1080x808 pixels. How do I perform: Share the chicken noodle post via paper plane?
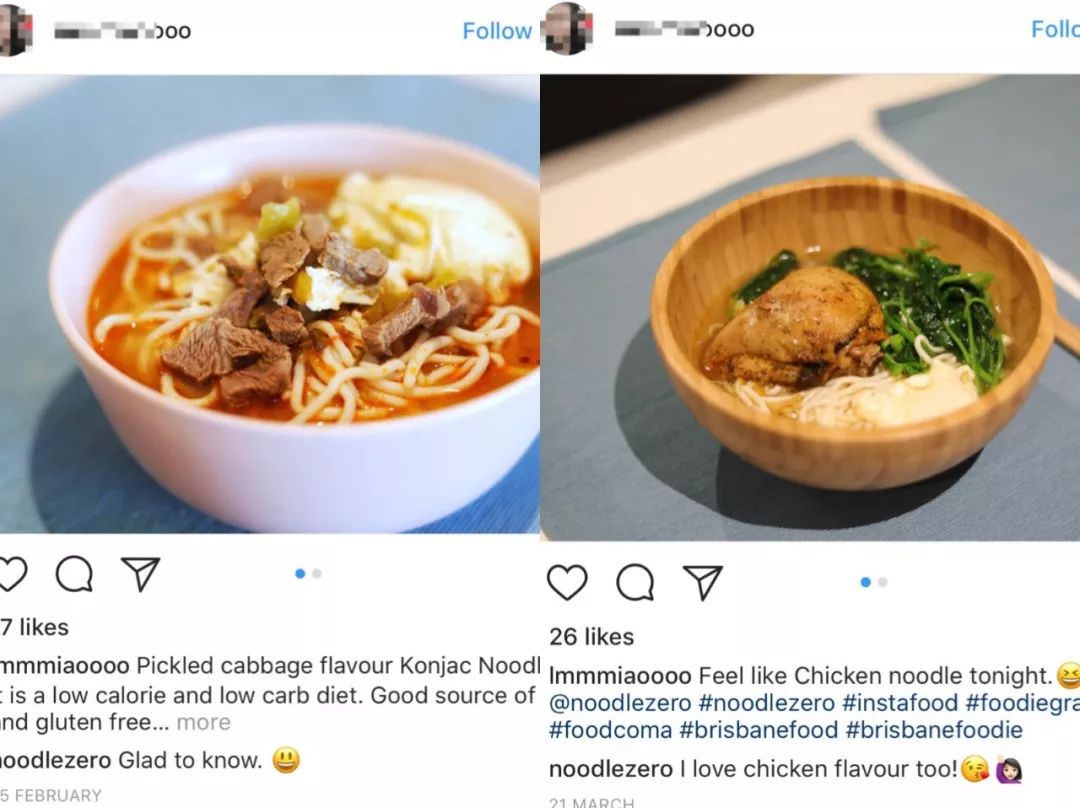click(703, 582)
